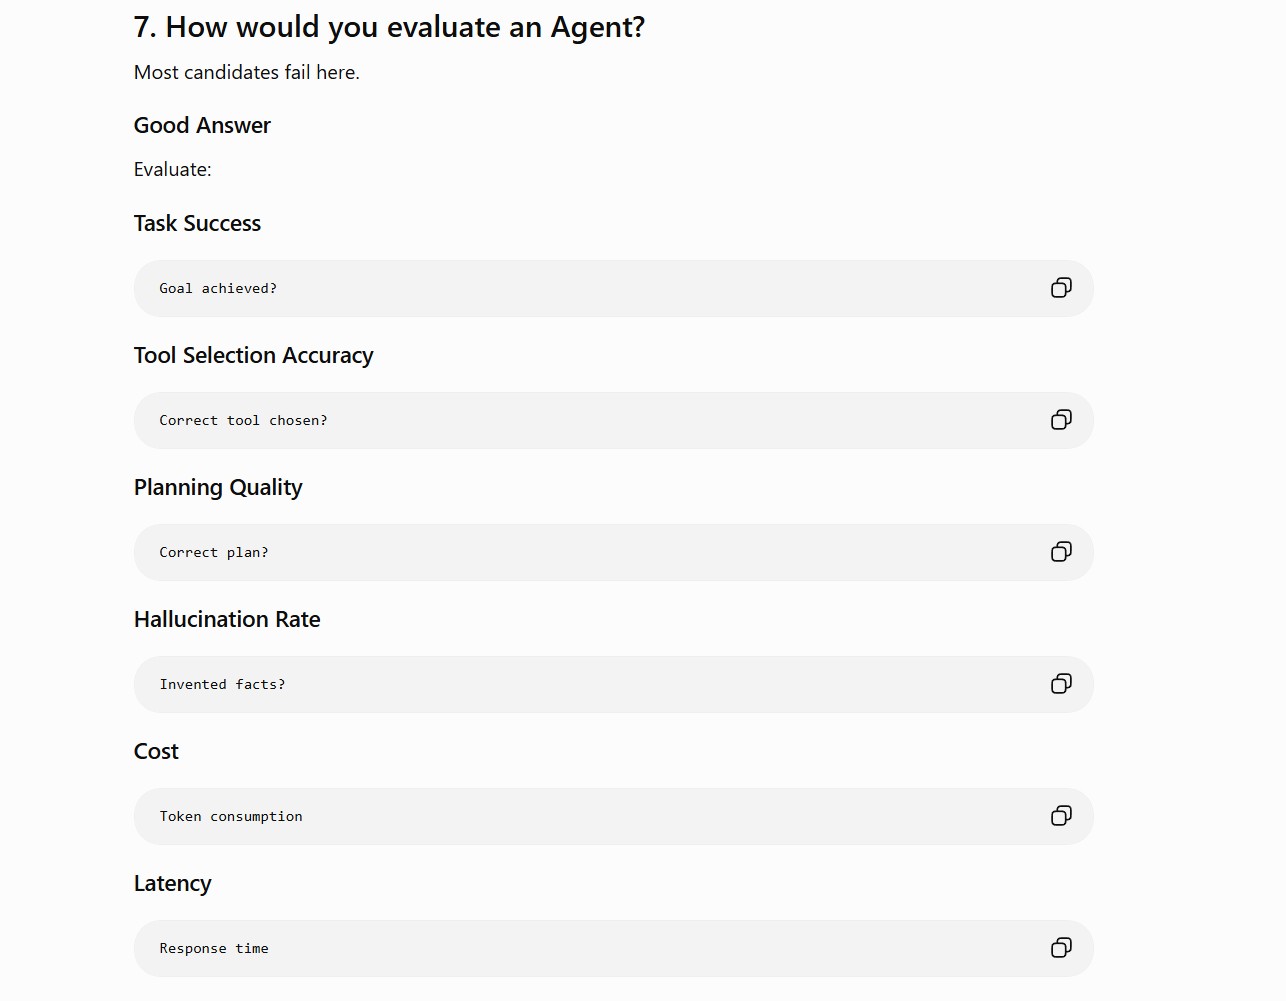Image resolution: width=1286 pixels, height=1001 pixels.
Task: Click the "Token consumption" code text
Action: click(231, 816)
